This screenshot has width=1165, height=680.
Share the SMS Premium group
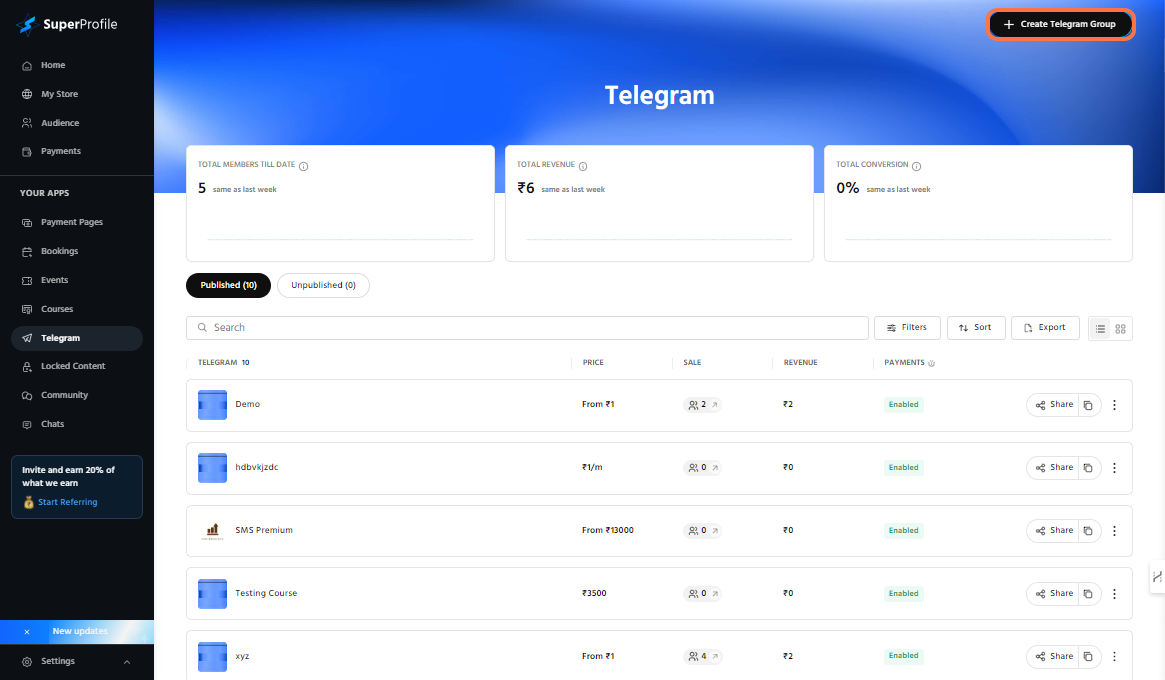tap(1054, 531)
